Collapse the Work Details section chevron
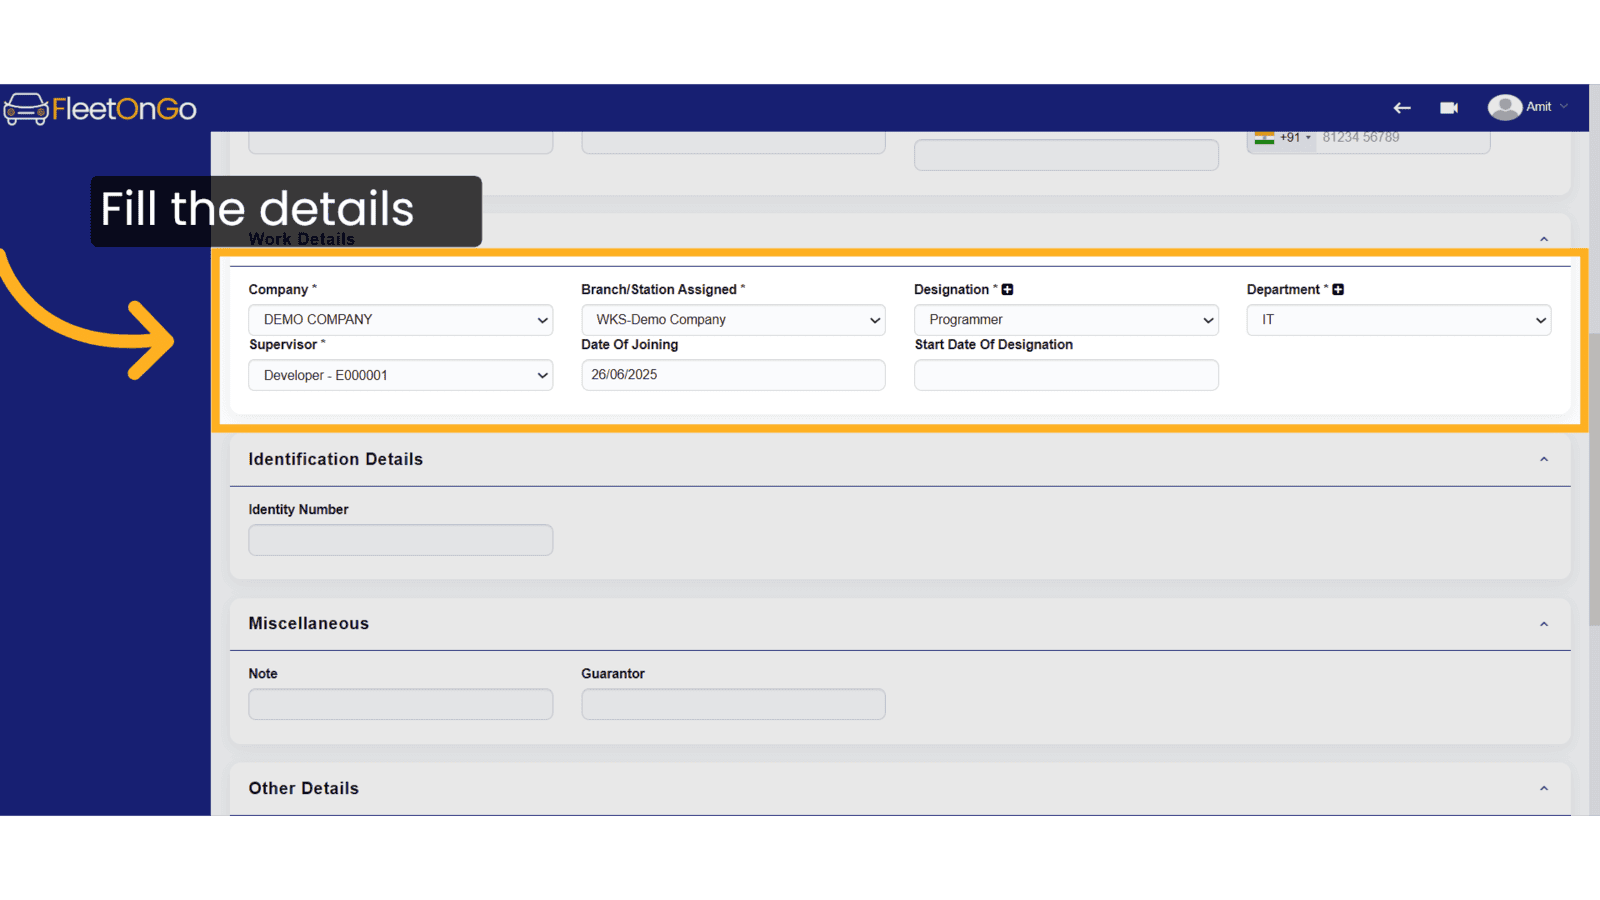 click(x=1544, y=239)
